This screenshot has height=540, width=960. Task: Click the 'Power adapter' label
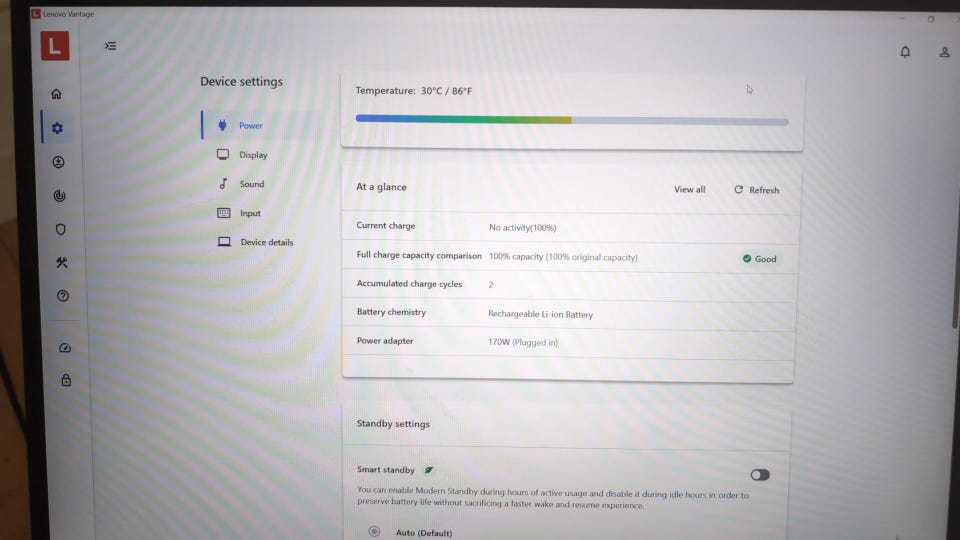coord(384,340)
